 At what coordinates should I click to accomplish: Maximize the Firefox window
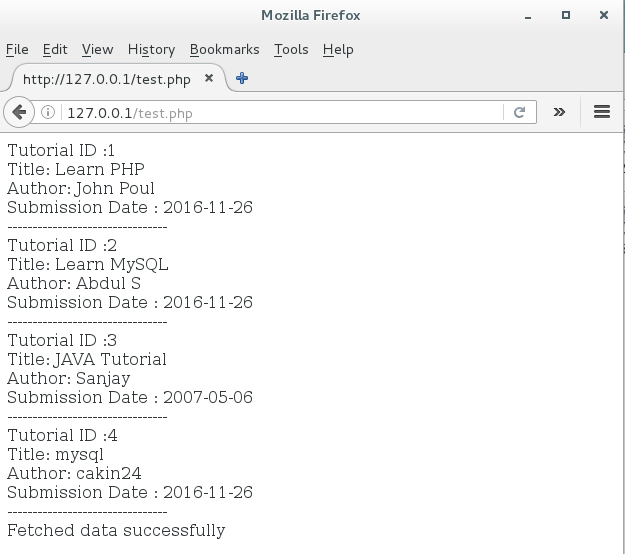(566, 15)
